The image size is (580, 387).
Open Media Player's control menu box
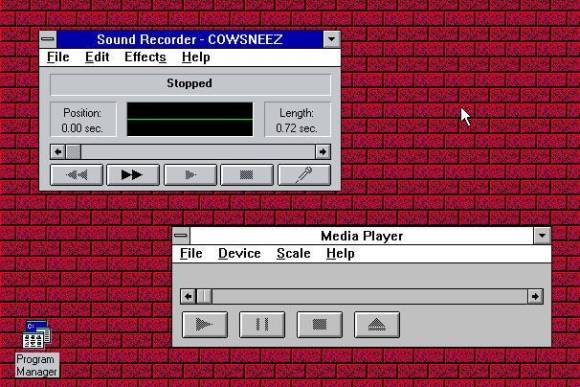181,236
